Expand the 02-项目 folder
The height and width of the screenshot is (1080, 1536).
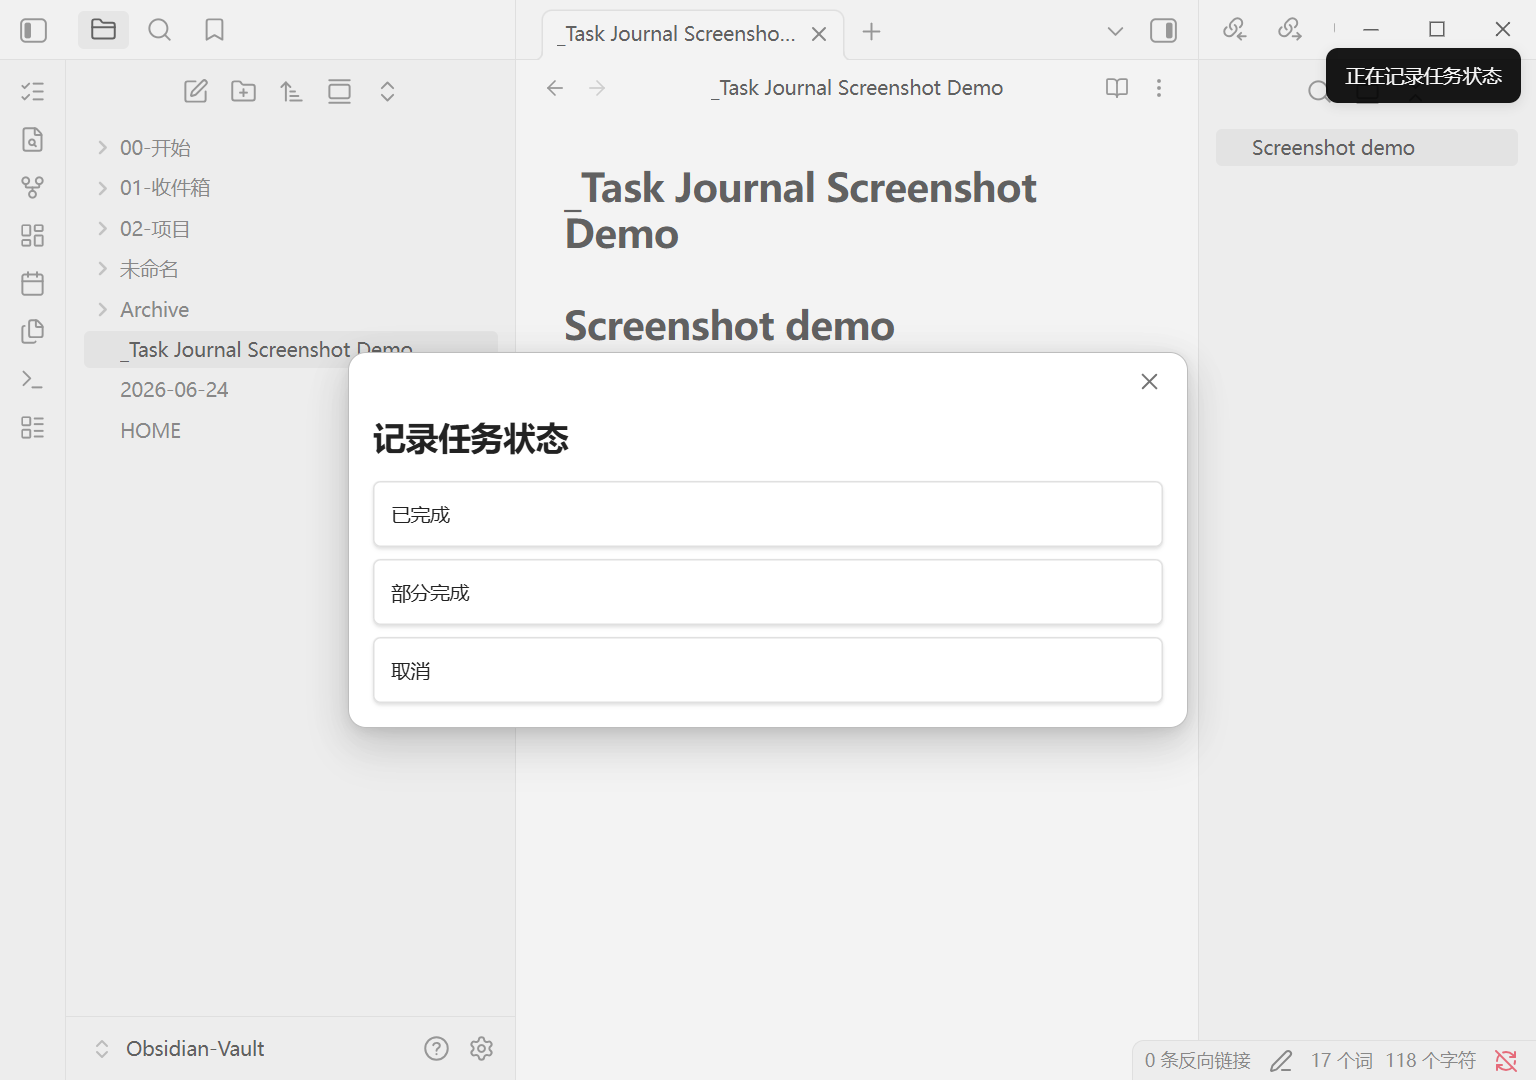click(x=102, y=229)
